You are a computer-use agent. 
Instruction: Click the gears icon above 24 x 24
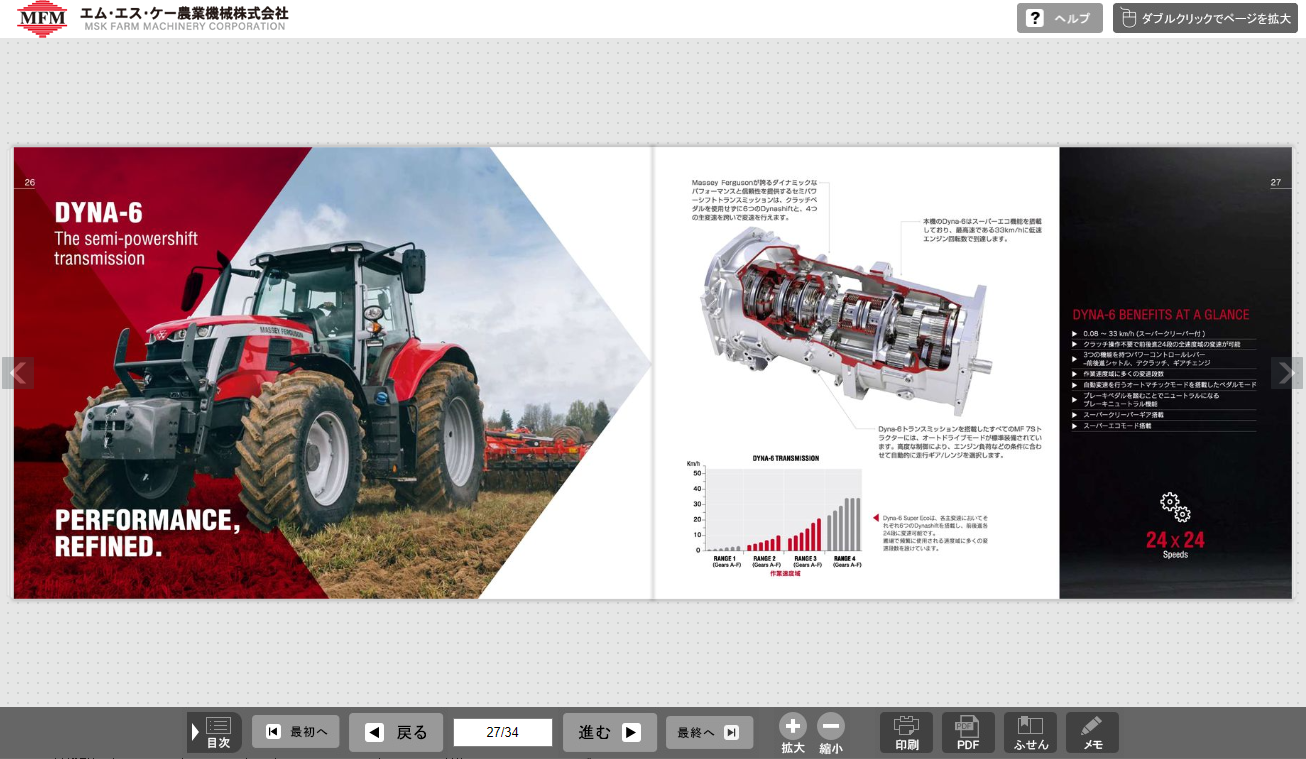pyautogui.click(x=1175, y=507)
